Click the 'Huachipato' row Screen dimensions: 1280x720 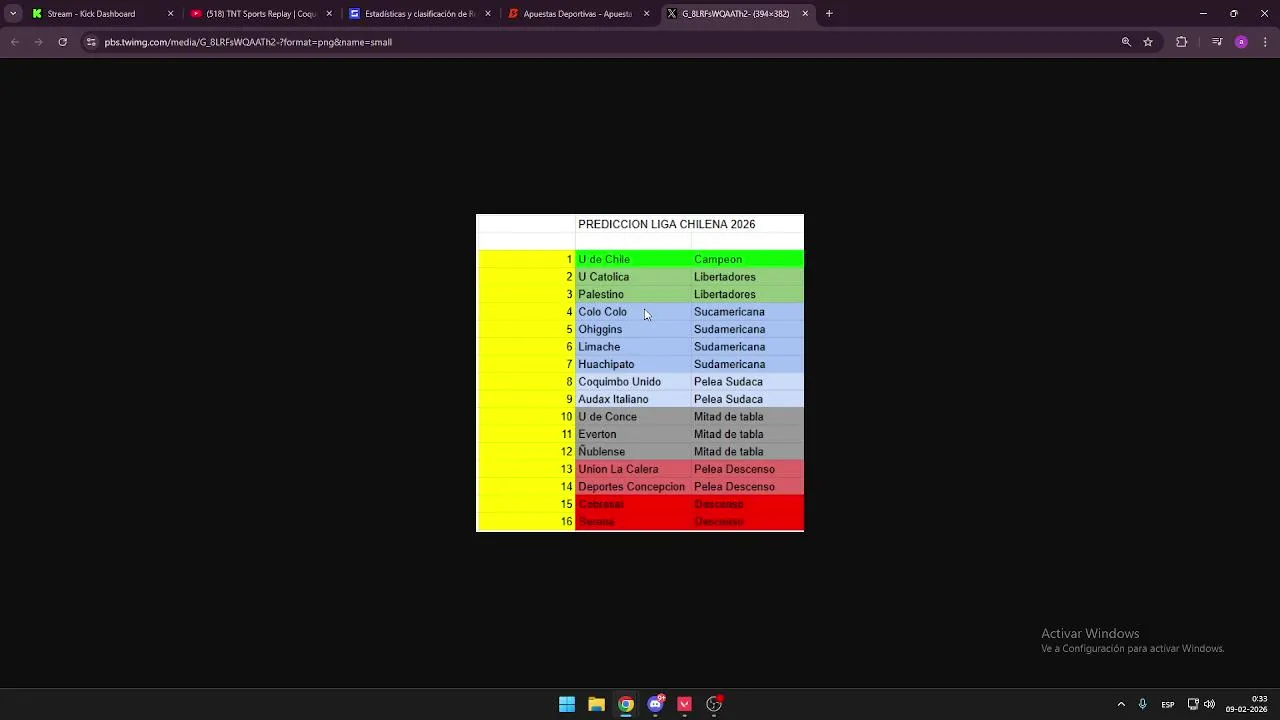pyautogui.click(x=640, y=364)
